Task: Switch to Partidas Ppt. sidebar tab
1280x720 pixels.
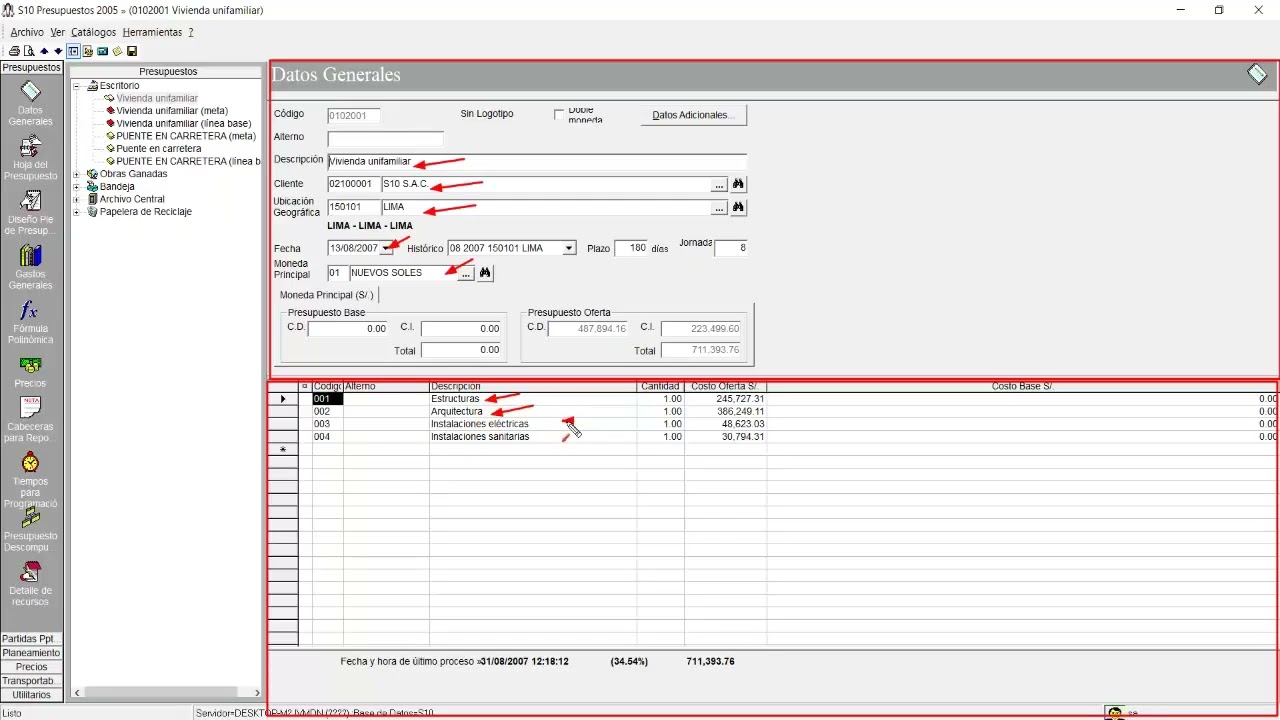Action: pyautogui.click(x=31, y=639)
